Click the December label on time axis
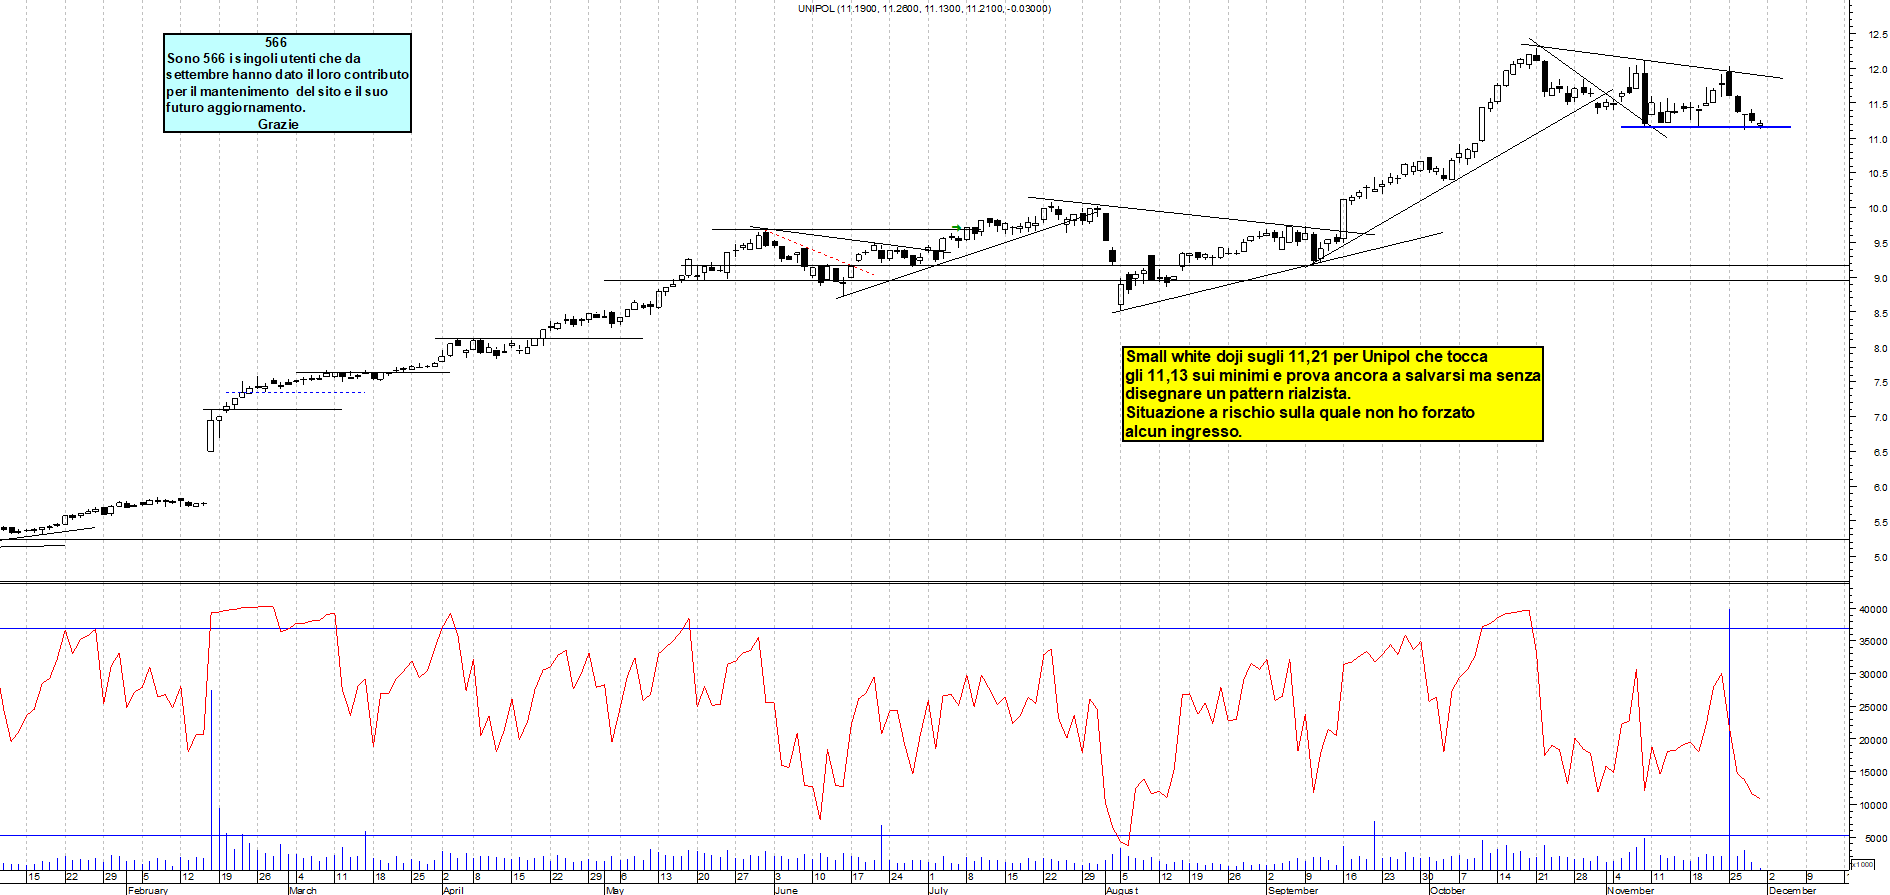 [1792, 890]
